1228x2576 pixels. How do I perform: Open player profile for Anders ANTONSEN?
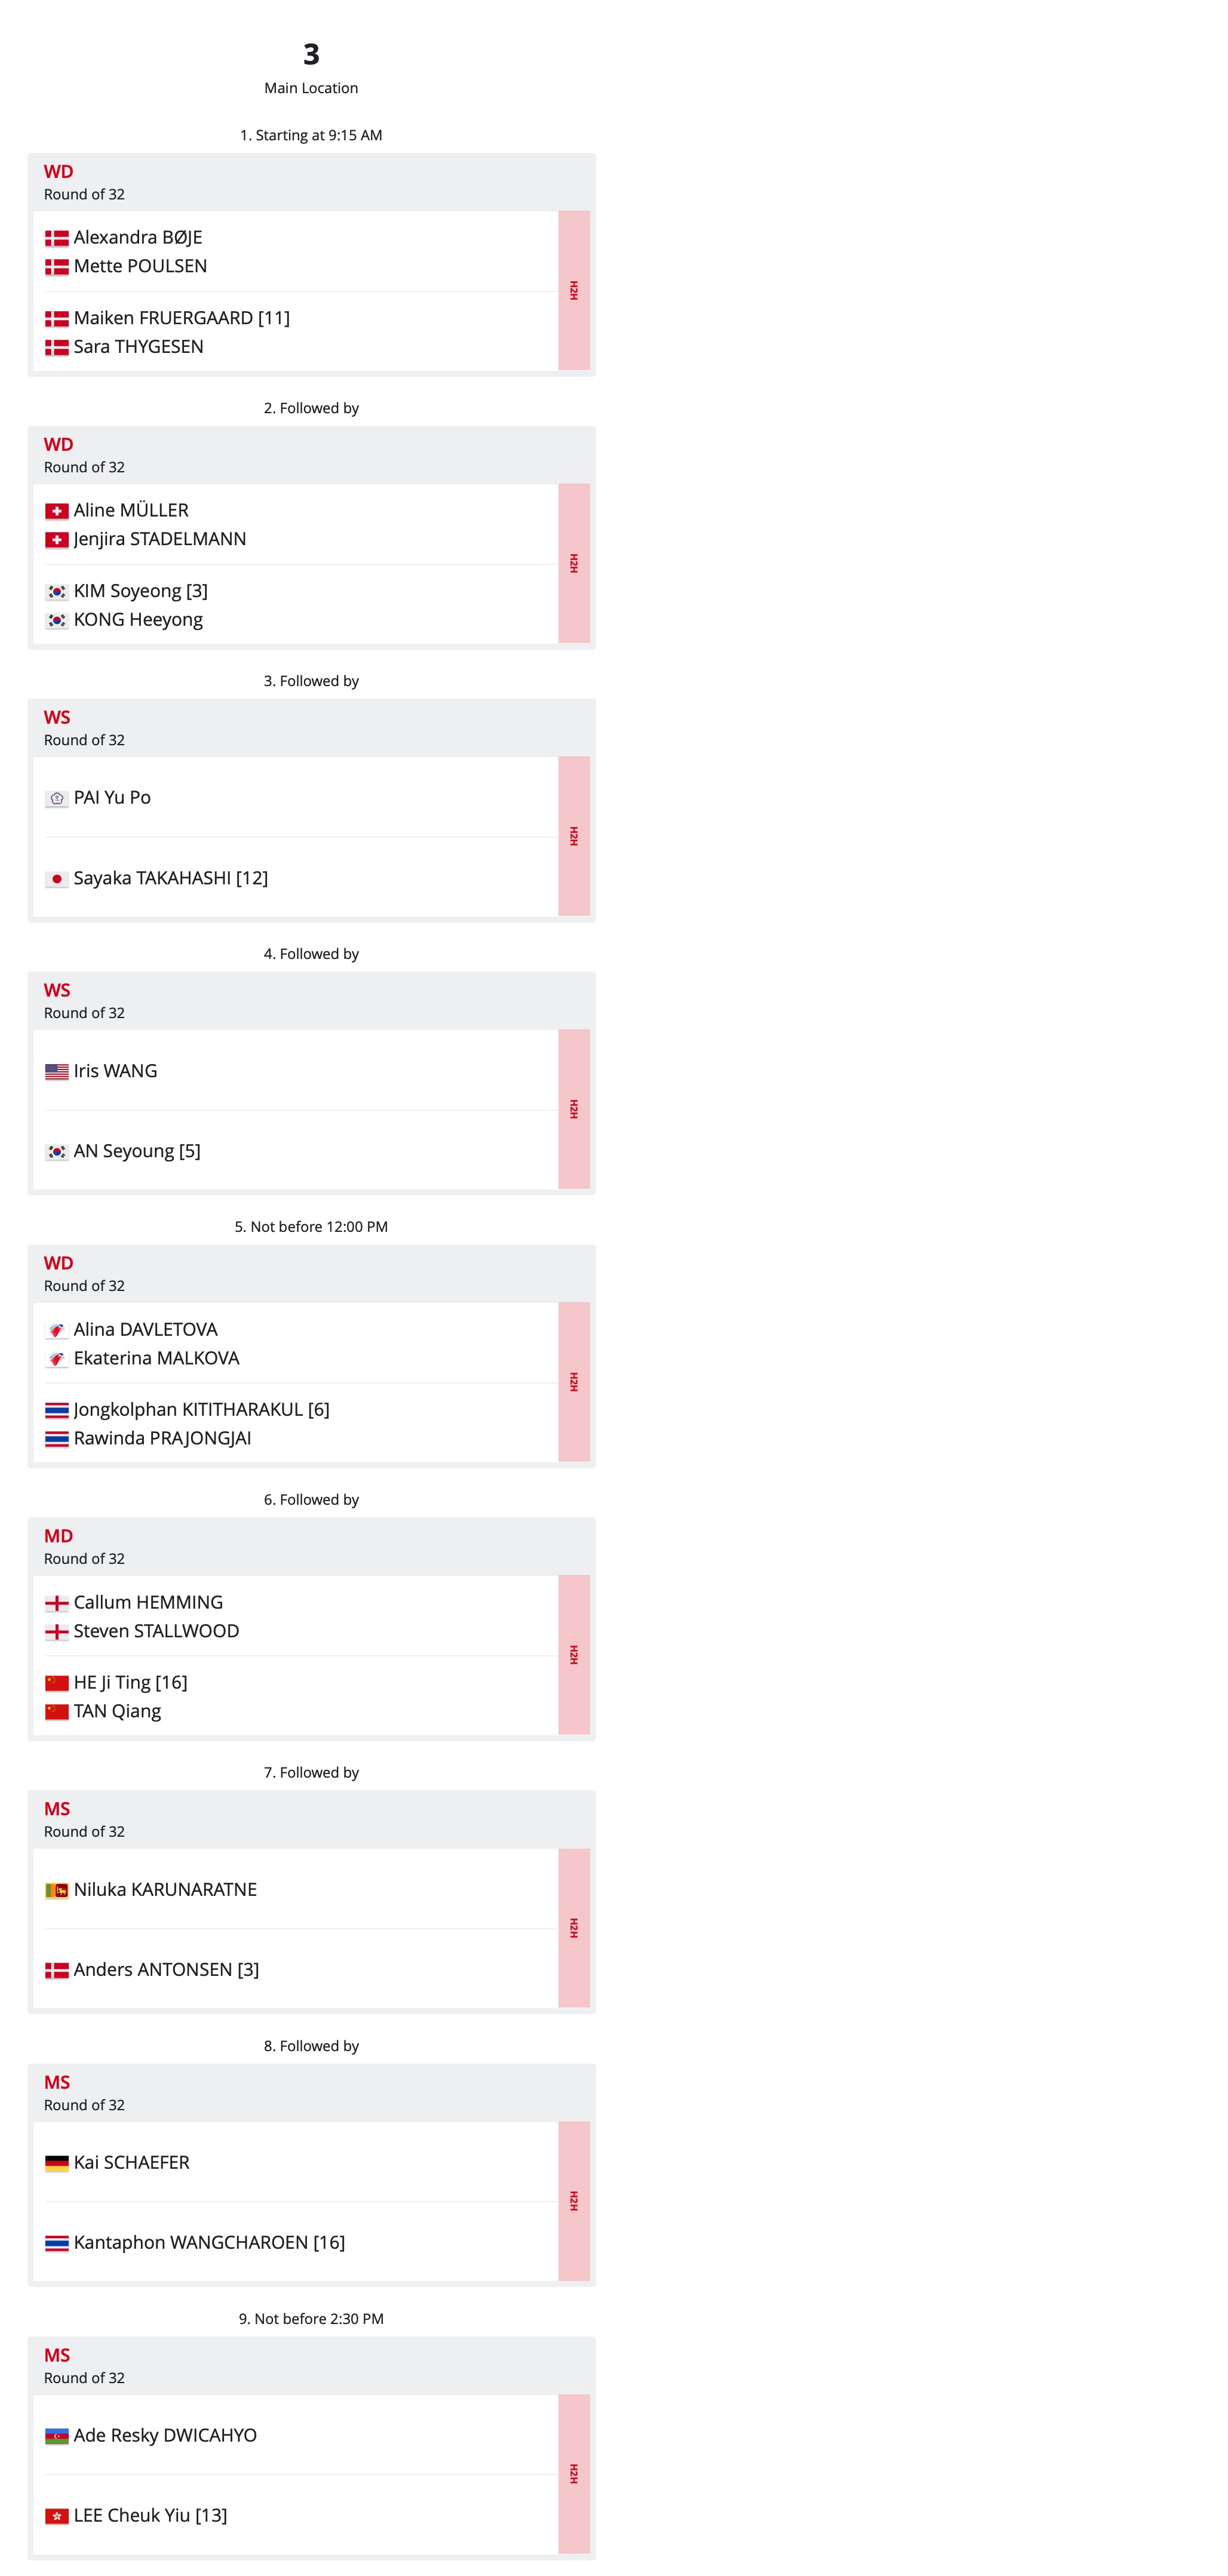click(153, 1970)
